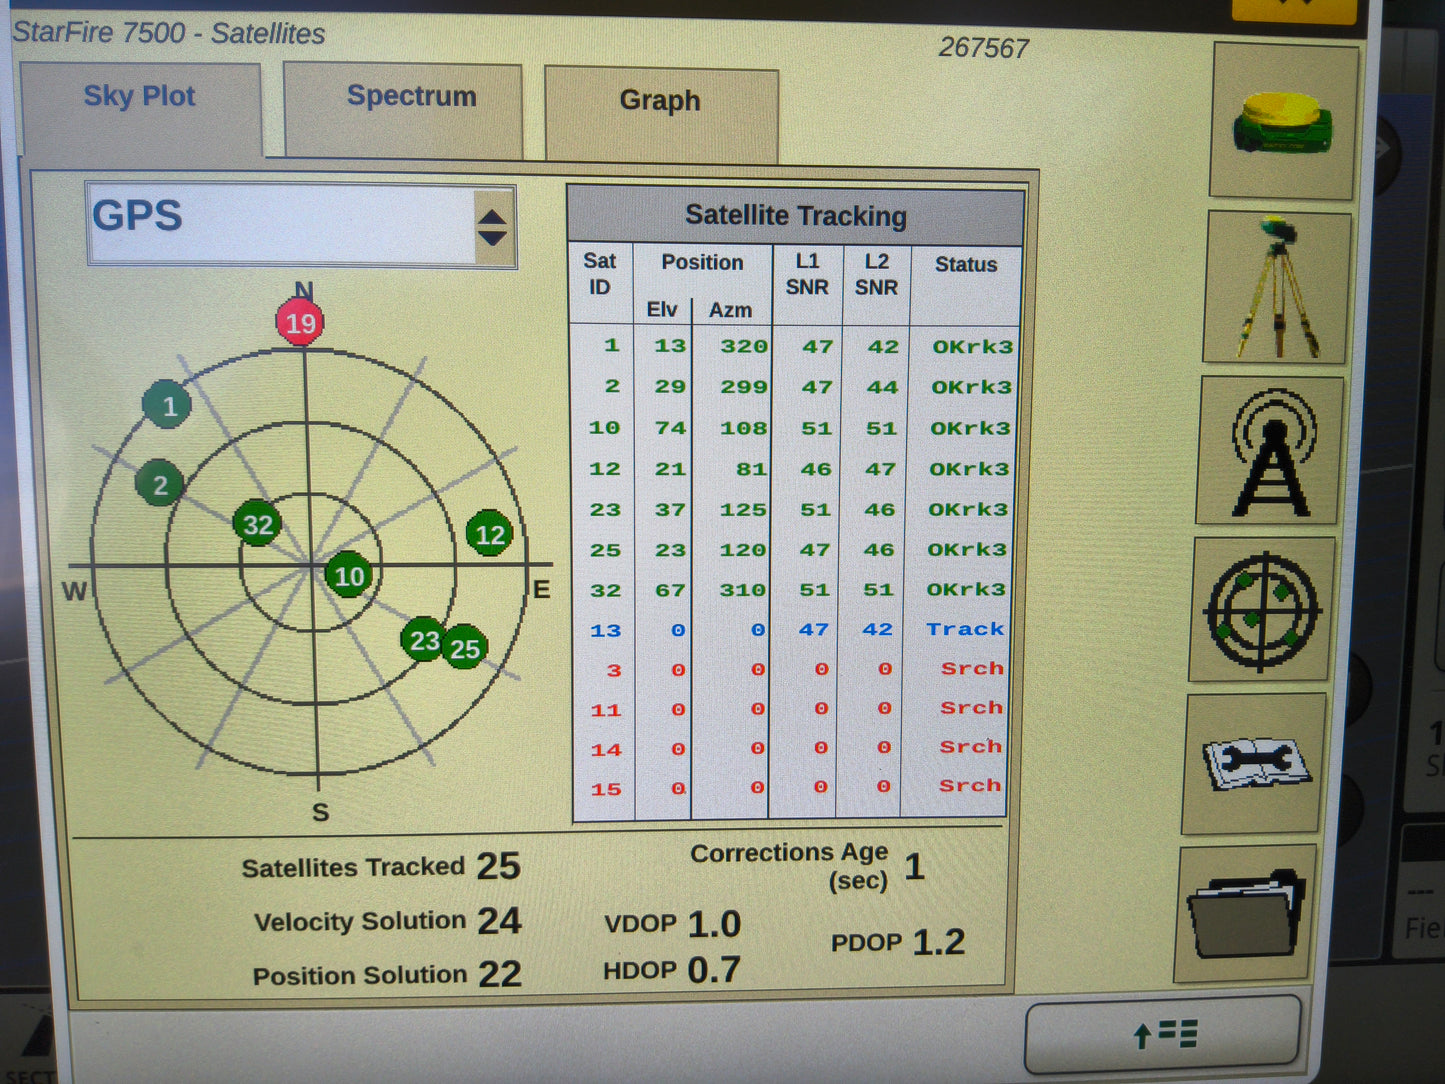Click the Azm column header

[730, 310]
